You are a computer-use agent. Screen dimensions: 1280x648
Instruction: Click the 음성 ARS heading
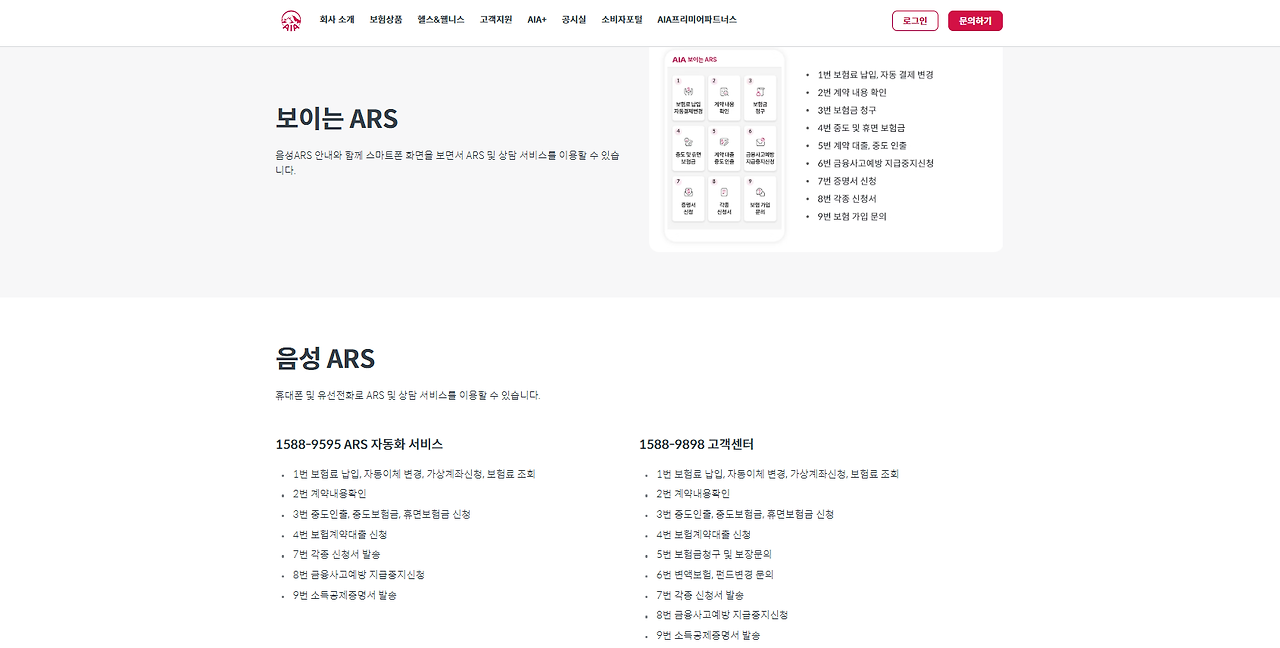point(325,358)
